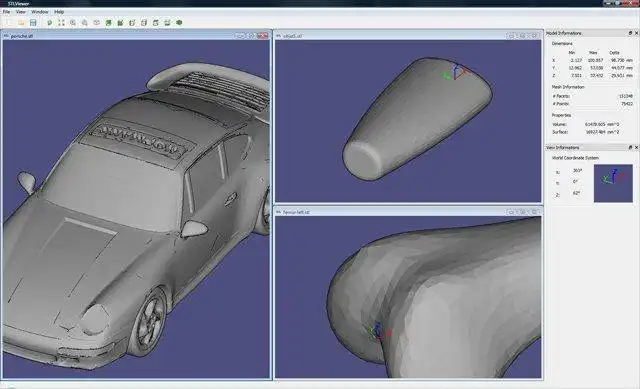The image size is (640, 389).
Task: Minimize the porsche.stl sub-window
Action: point(239,36)
